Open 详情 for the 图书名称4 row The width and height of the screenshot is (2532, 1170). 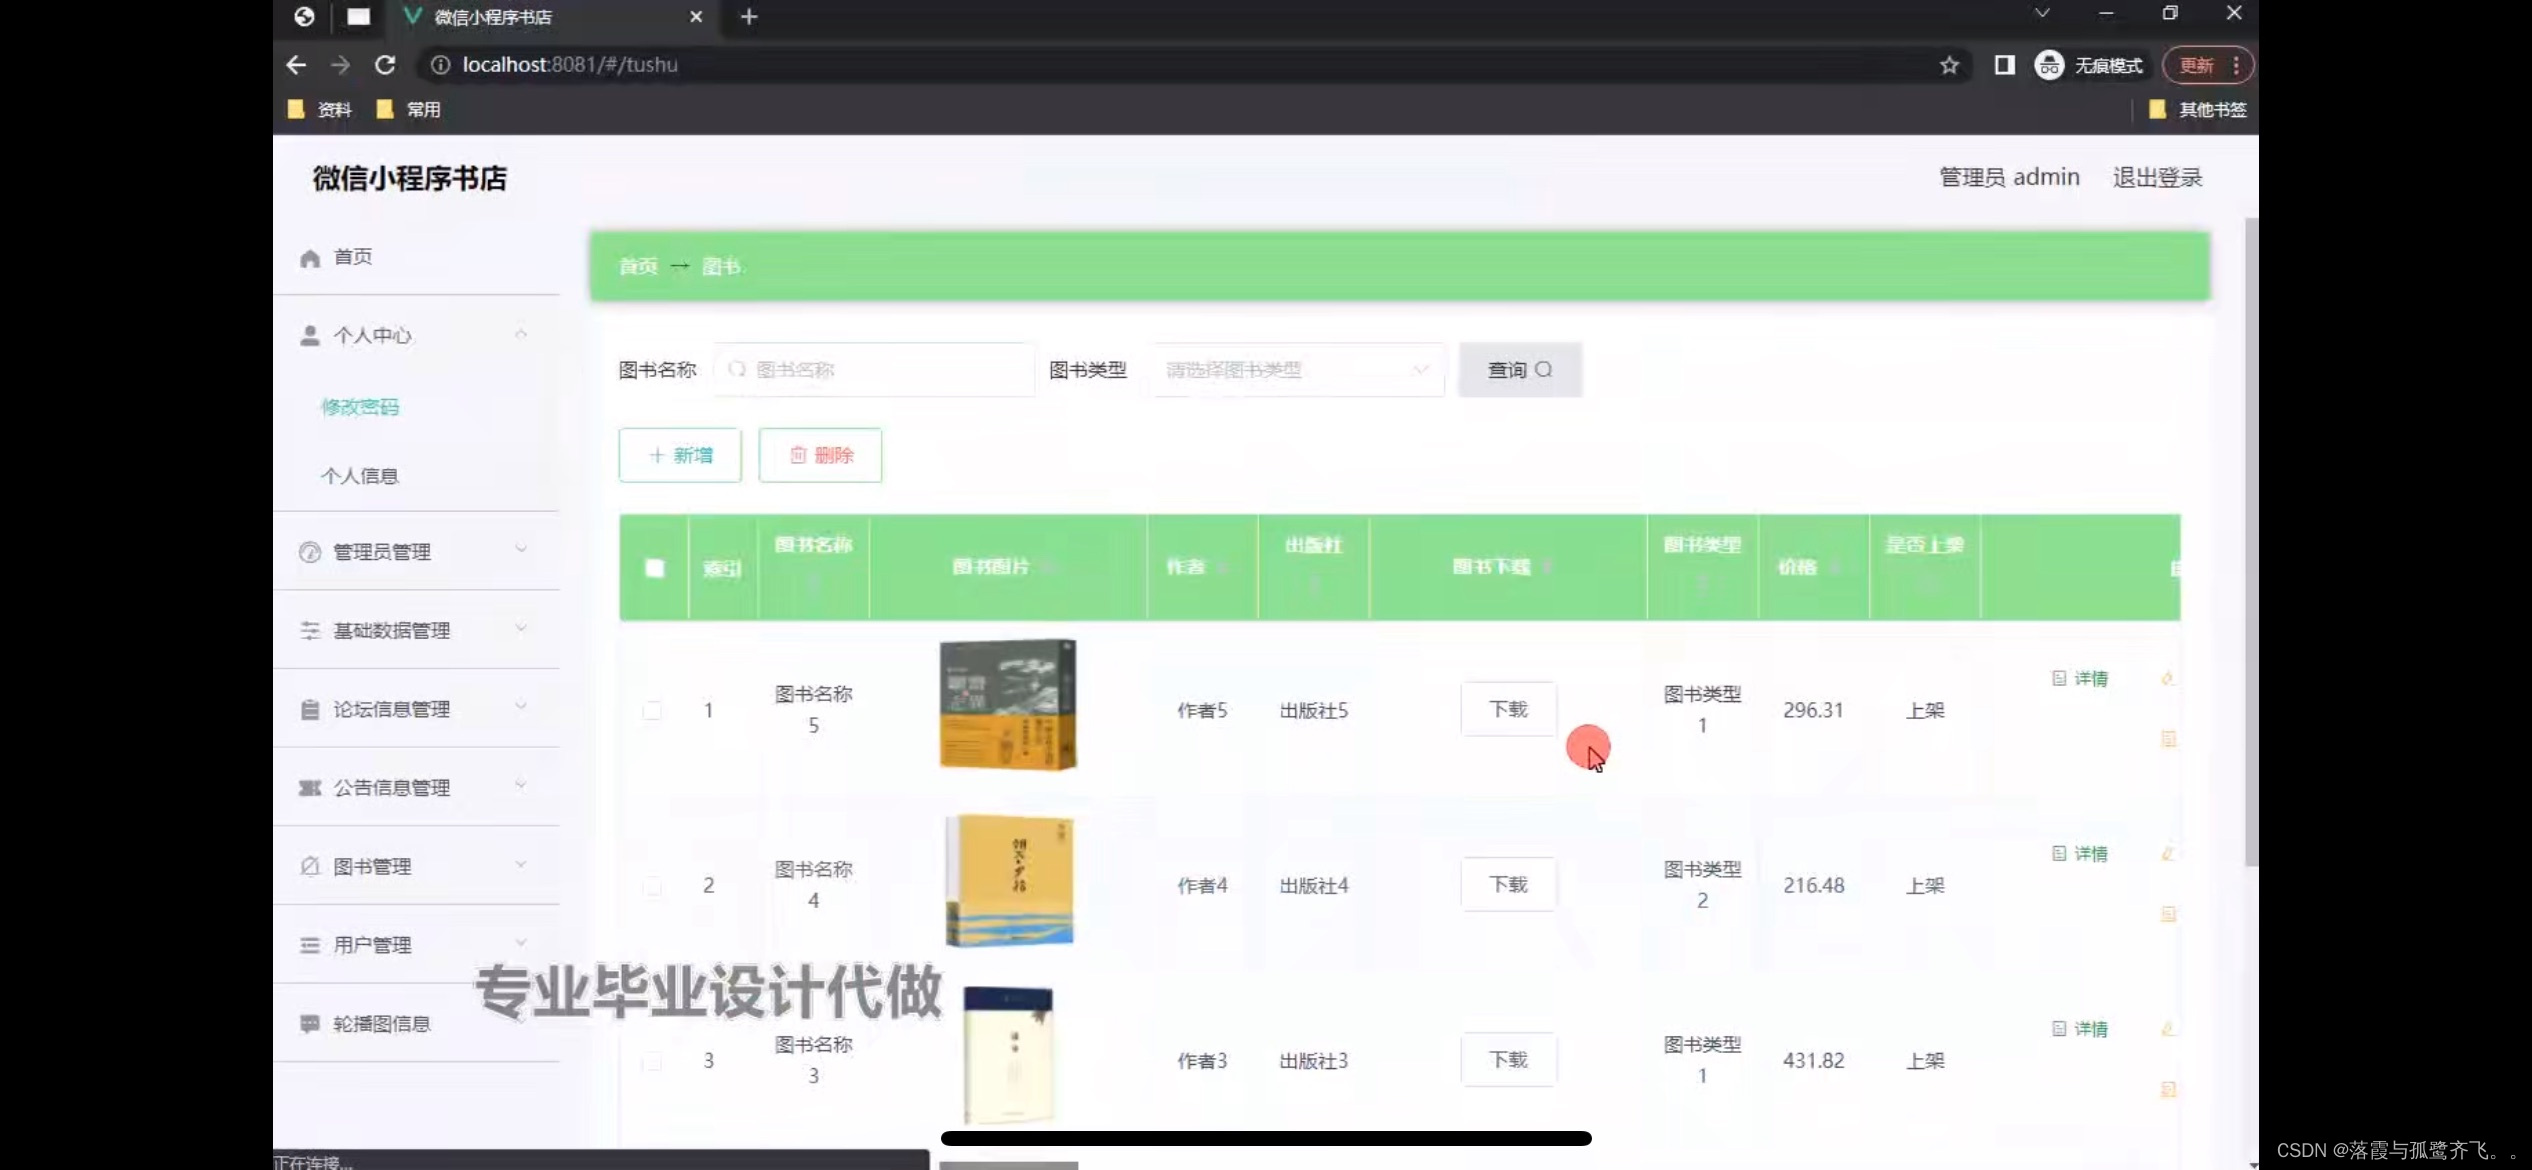pos(2080,853)
